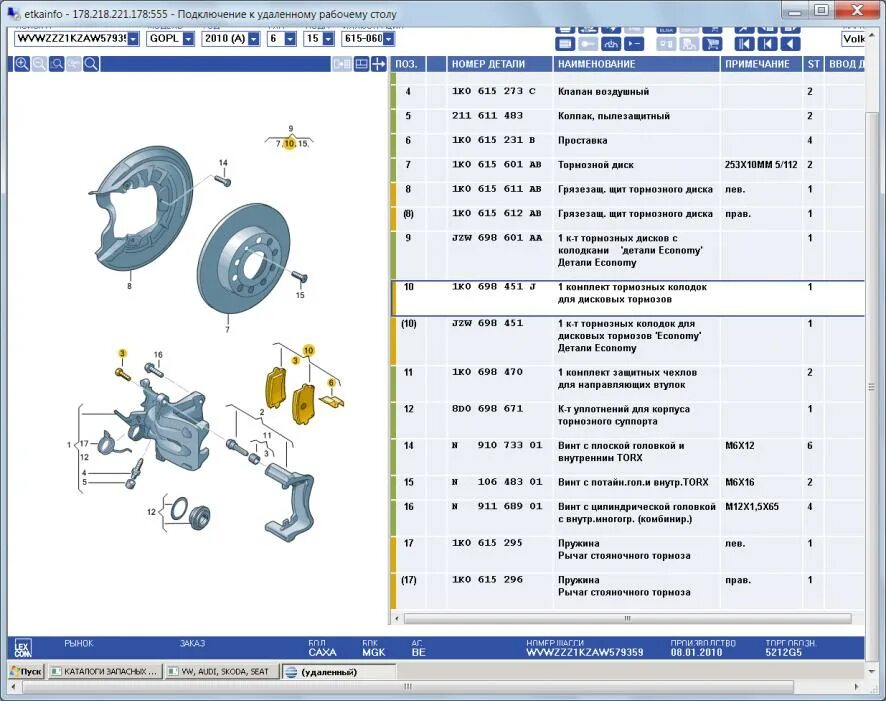
Task: Click the remote desktop bottom horizontal scrollbar
Action: click(407, 686)
